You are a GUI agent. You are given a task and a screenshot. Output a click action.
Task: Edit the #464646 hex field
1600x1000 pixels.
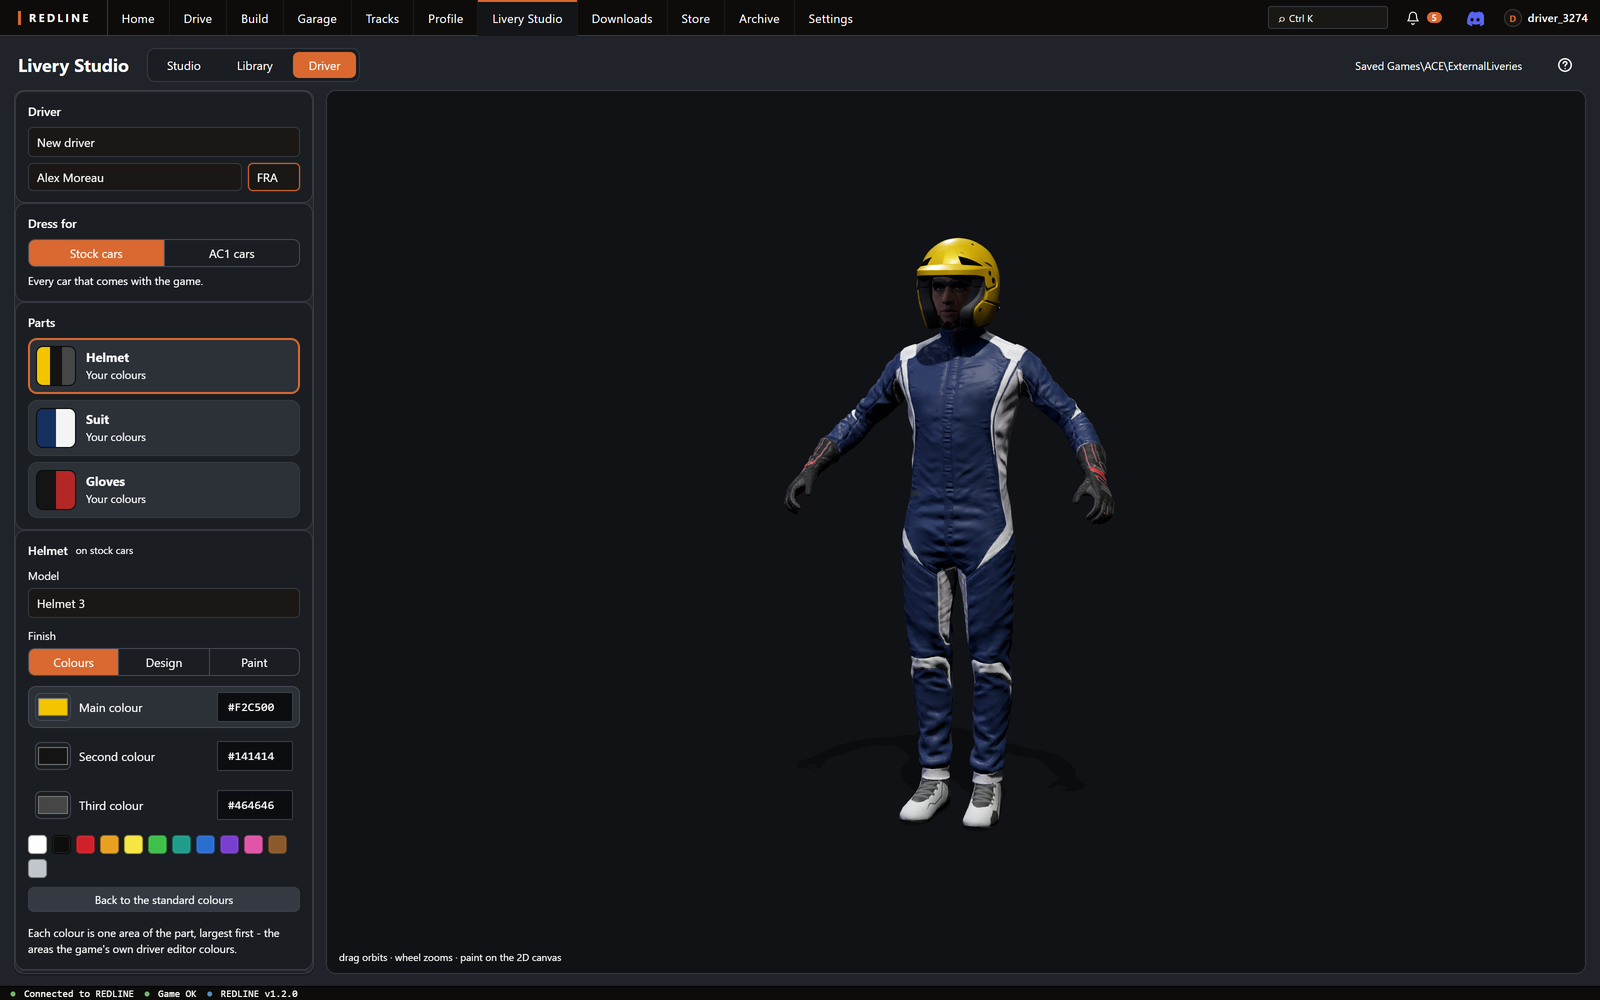[x=255, y=805]
